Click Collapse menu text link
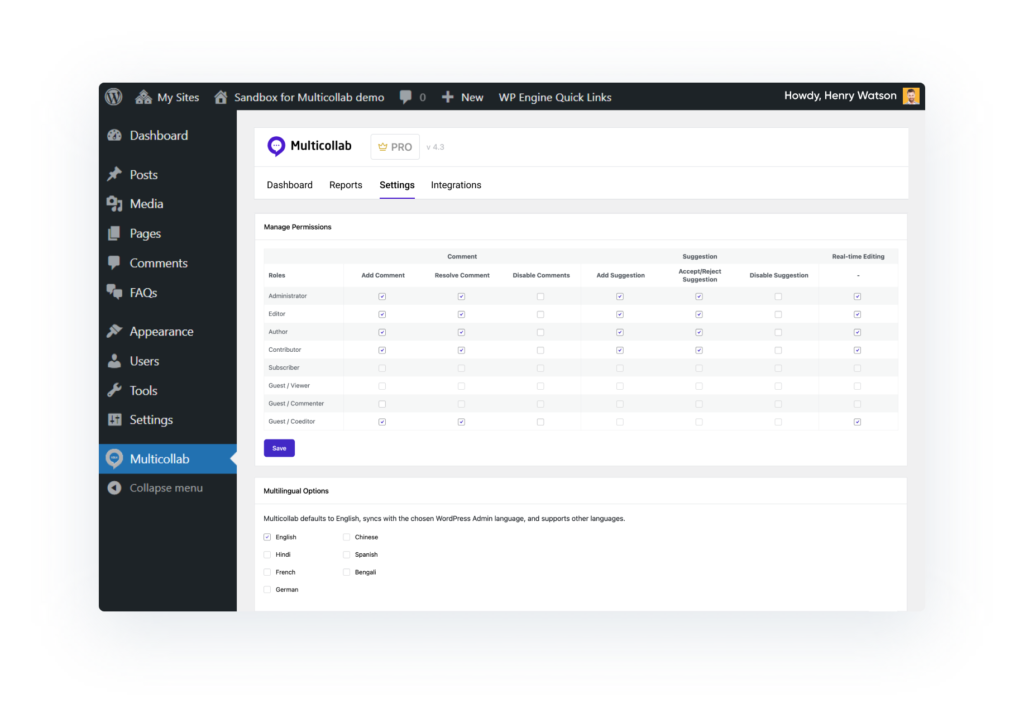Screen dimensions: 1024x727 click(x=166, y=488)
